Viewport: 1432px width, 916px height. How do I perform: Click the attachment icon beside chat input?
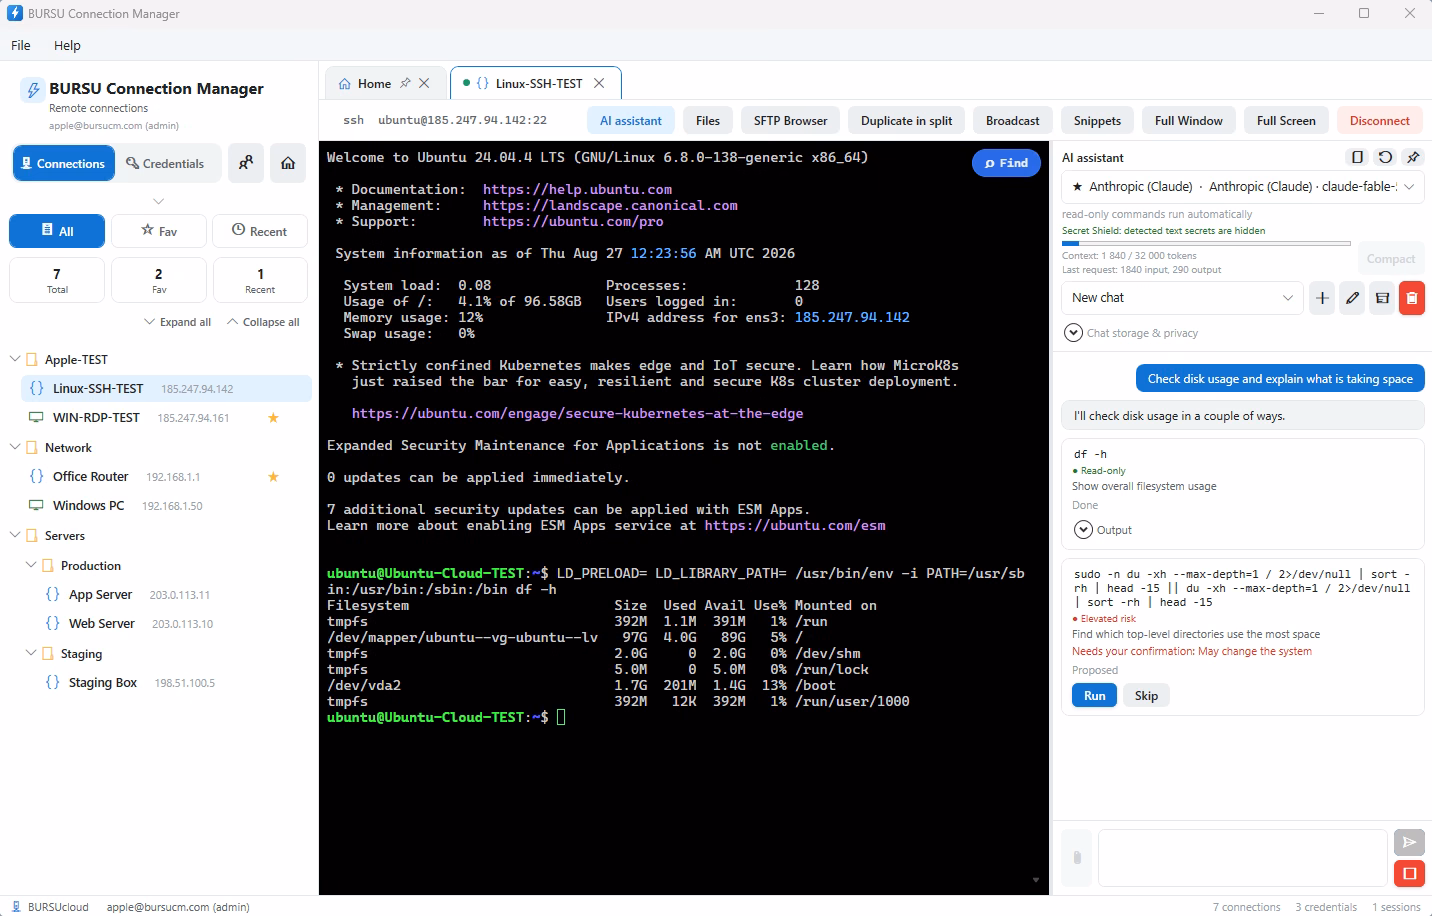point(1077,858)
